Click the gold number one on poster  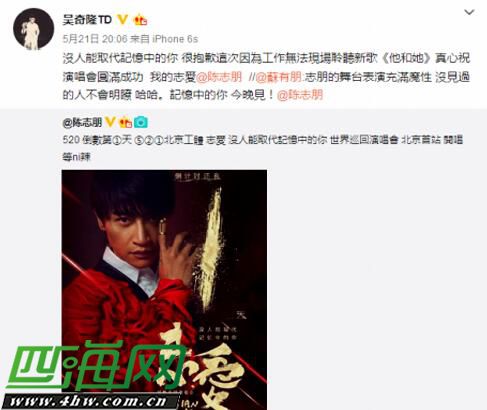tap(213, 248)
